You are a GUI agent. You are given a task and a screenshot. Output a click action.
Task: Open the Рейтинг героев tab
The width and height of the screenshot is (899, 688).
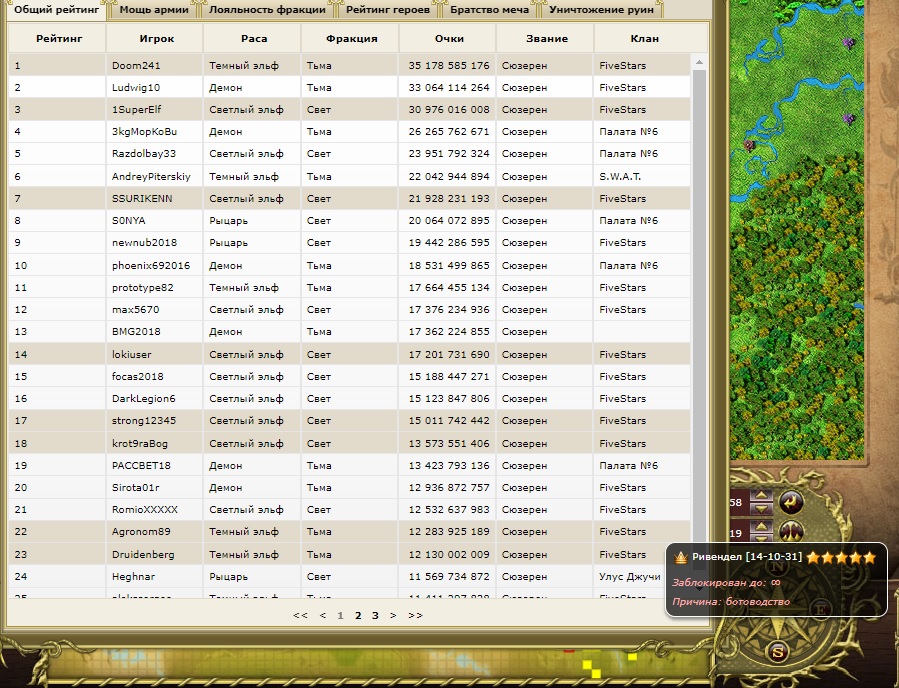tap(388, 10)
